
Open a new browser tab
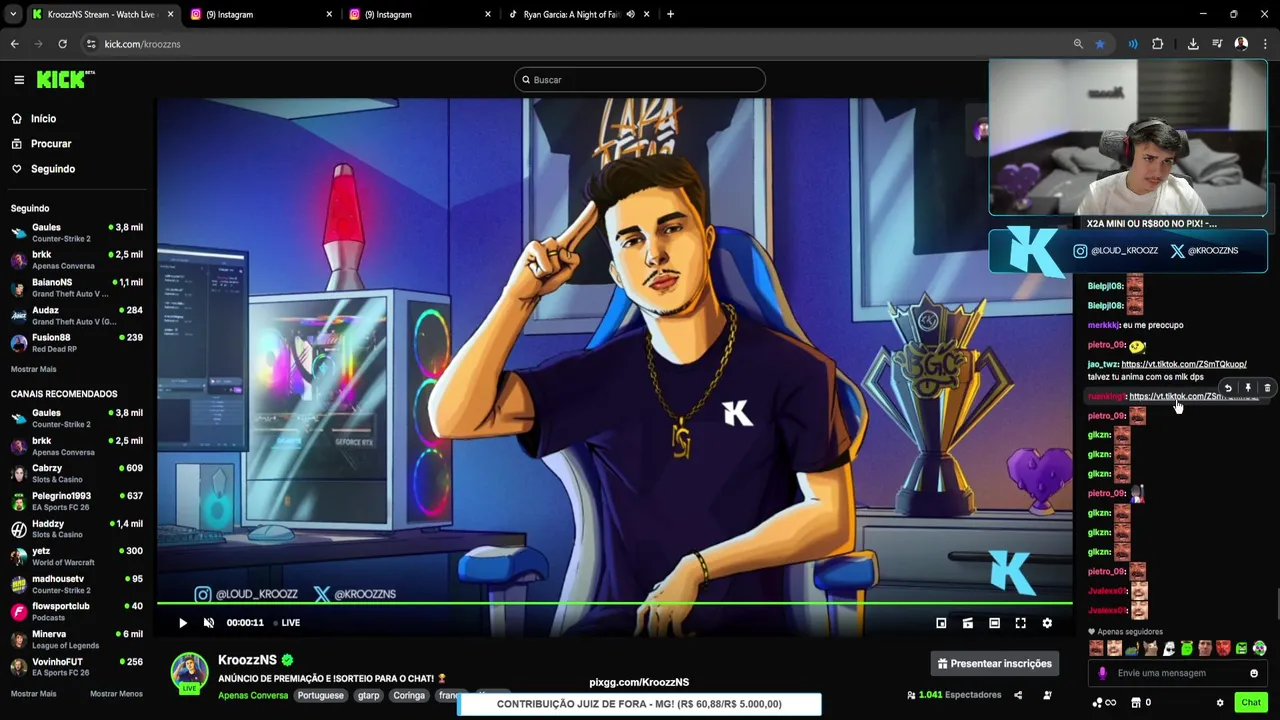coord(670,14)
